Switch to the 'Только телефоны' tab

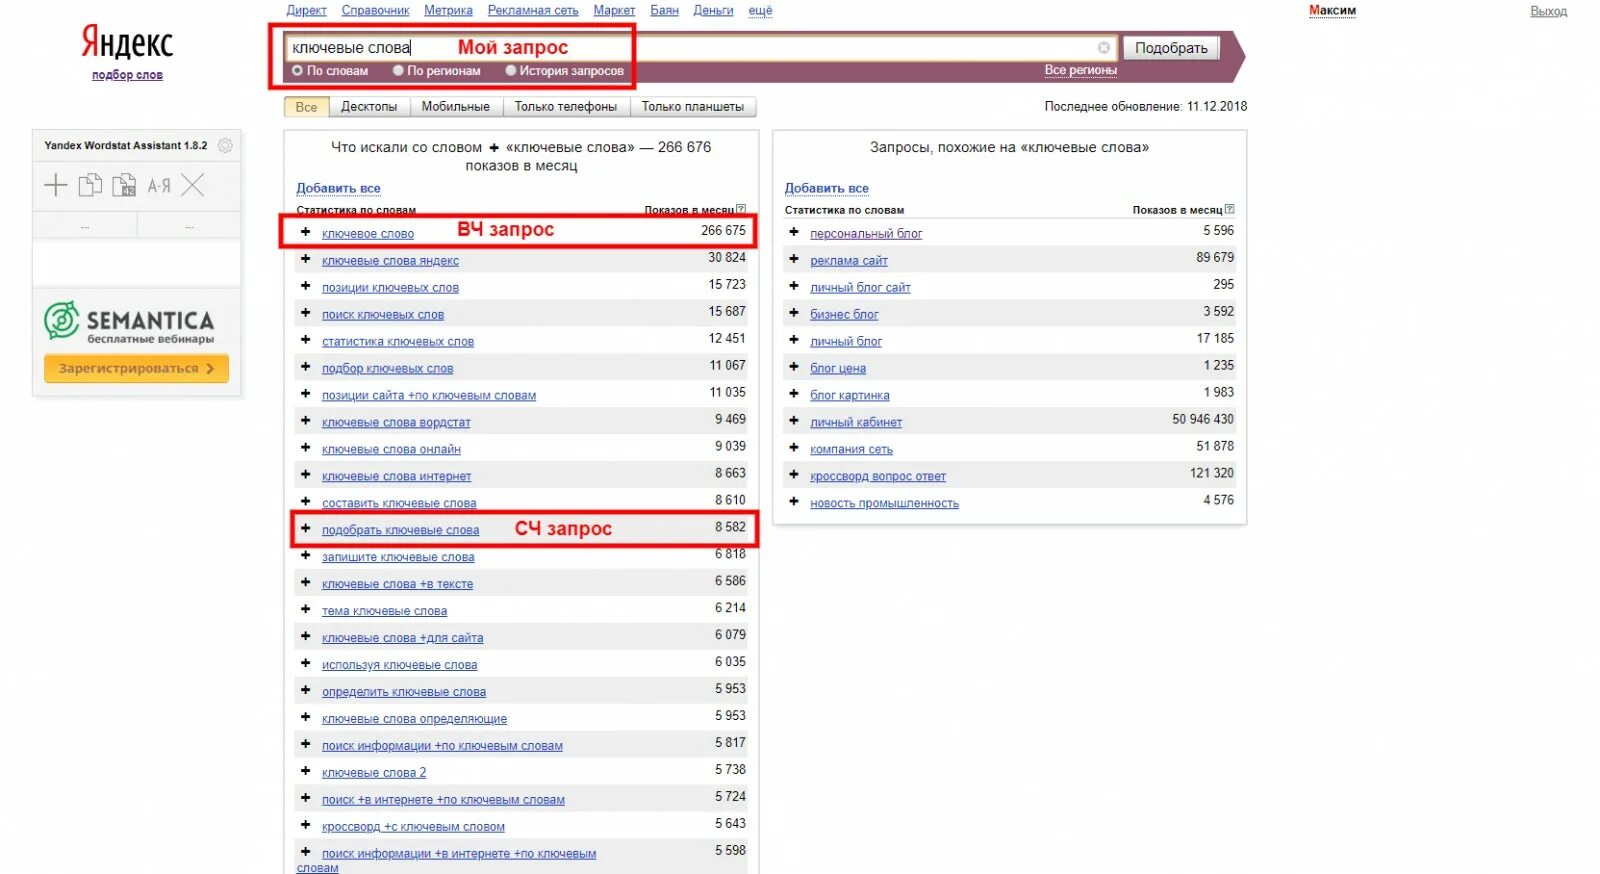pyautogui.click(x=566, y=107)
